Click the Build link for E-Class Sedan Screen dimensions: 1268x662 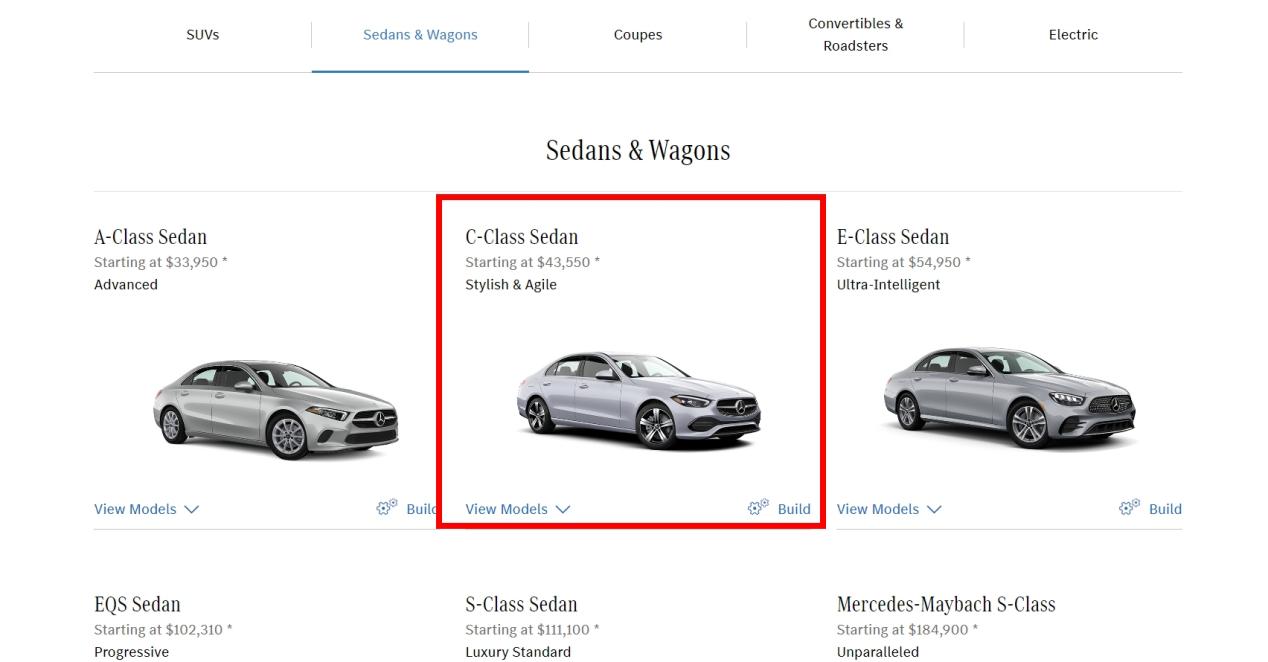click(1165, 509)
